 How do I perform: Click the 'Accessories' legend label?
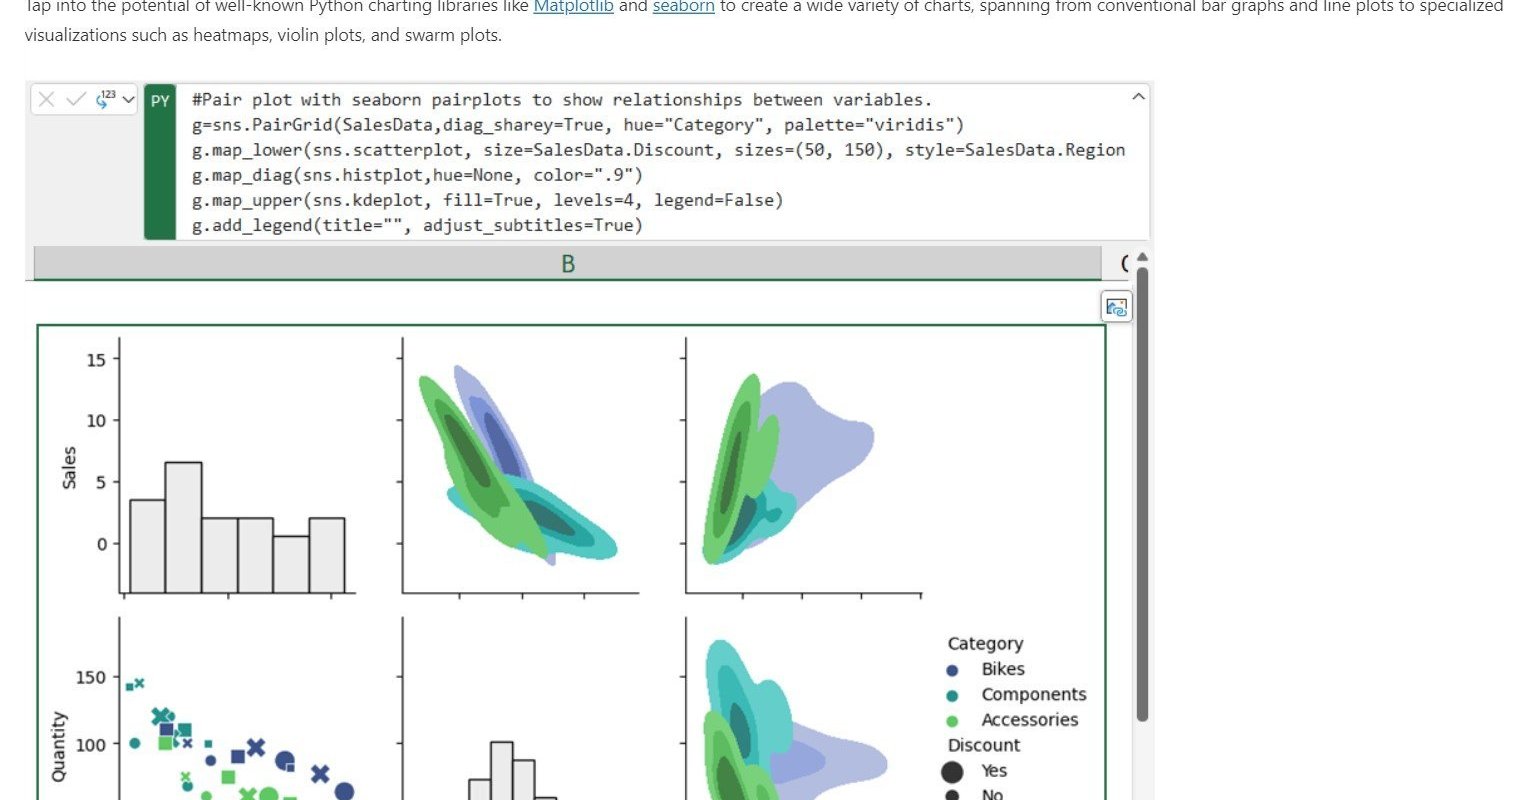point(1030,720)
